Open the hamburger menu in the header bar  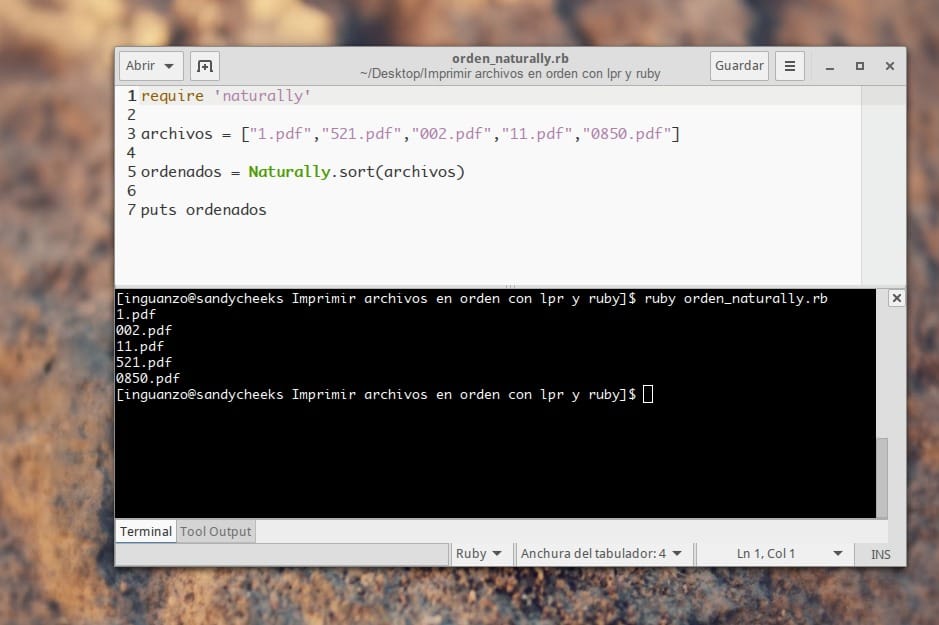[x=789, y=66]
